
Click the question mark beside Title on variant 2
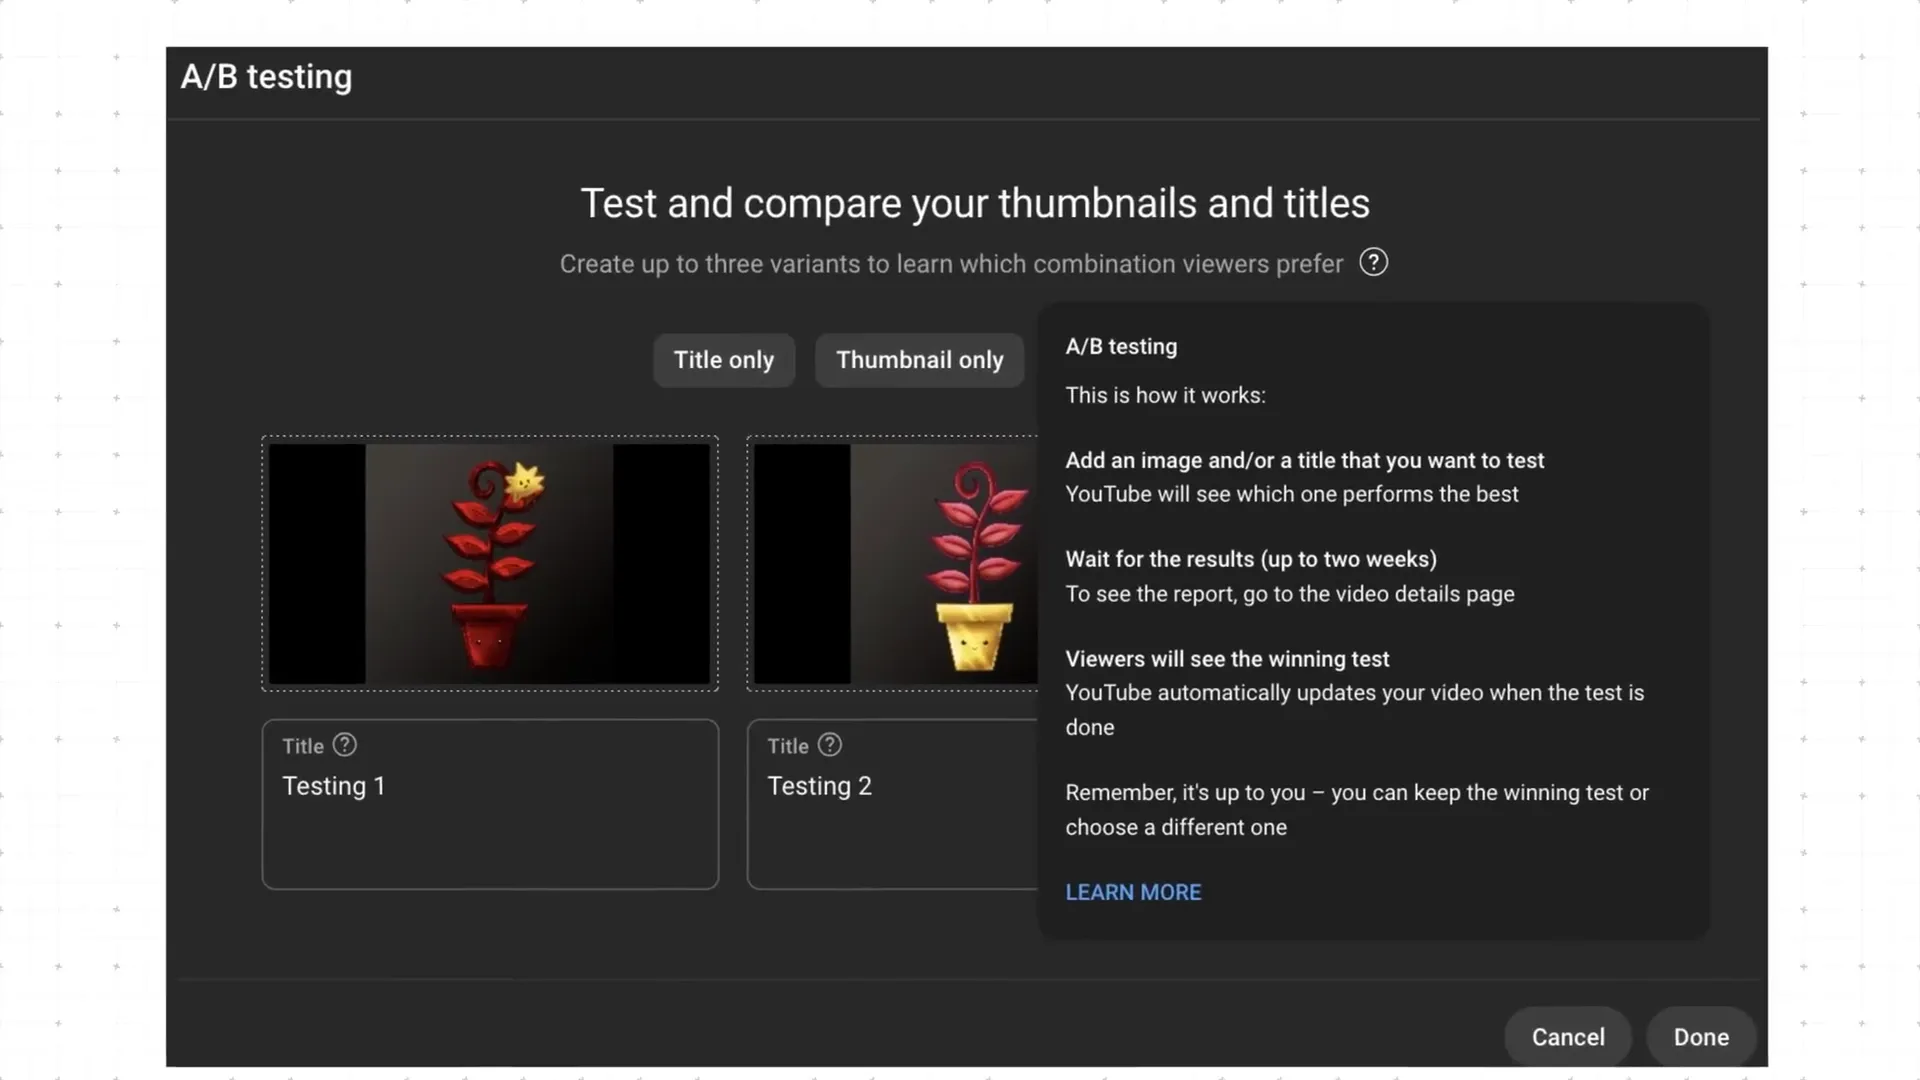830,744
